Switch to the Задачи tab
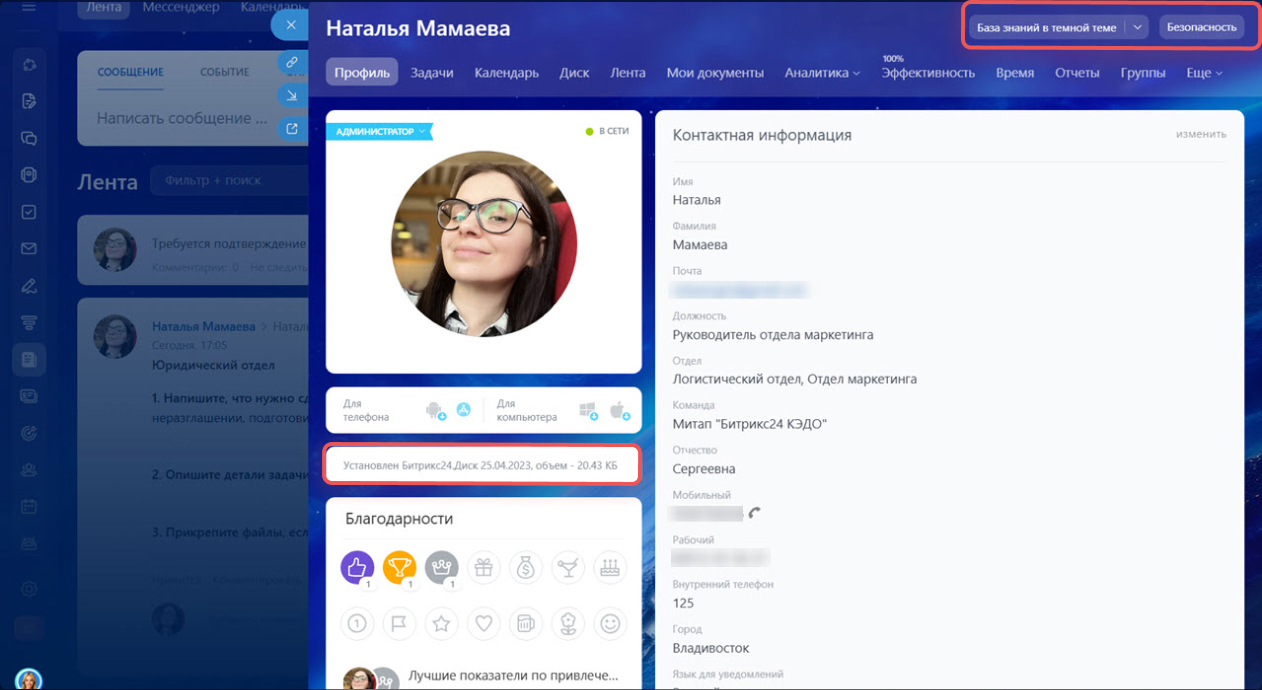Image resolution: width=1262 pixels, height=690 pixels. [432, 73]
